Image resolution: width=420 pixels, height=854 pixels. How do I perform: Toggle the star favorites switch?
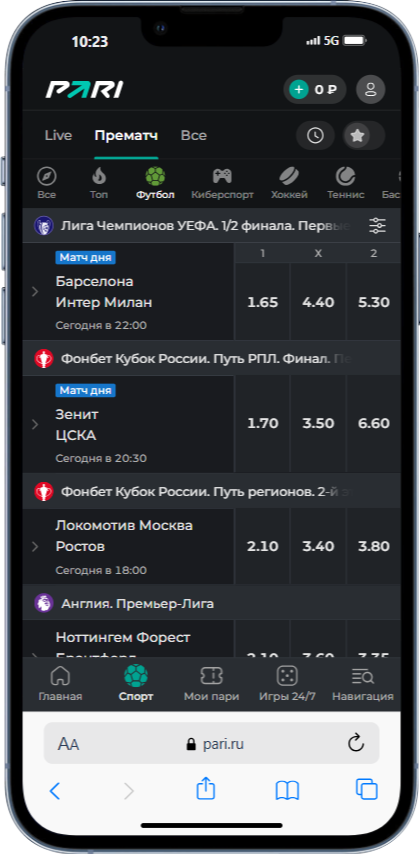tap(364, 136)
